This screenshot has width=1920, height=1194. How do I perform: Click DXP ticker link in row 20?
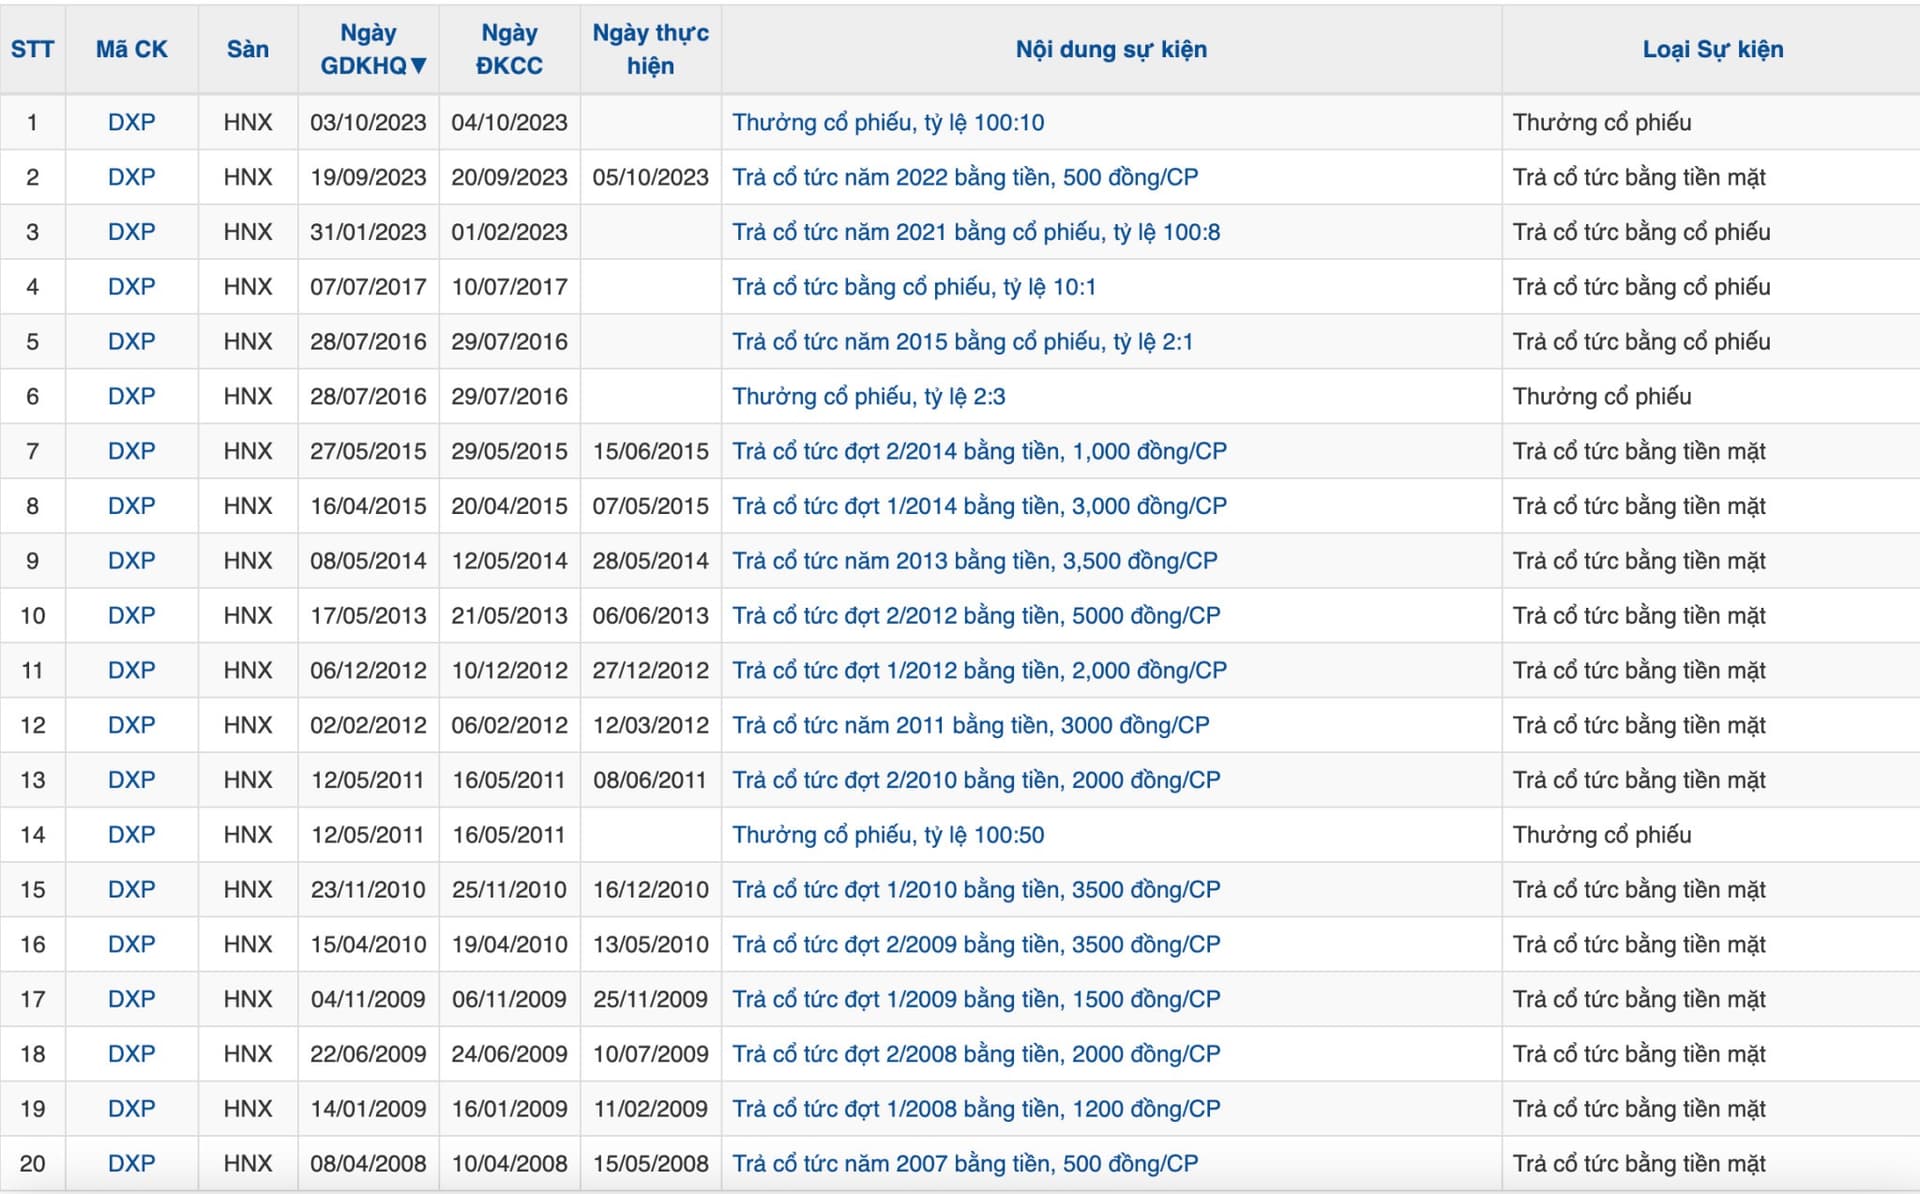(131, 1163)
